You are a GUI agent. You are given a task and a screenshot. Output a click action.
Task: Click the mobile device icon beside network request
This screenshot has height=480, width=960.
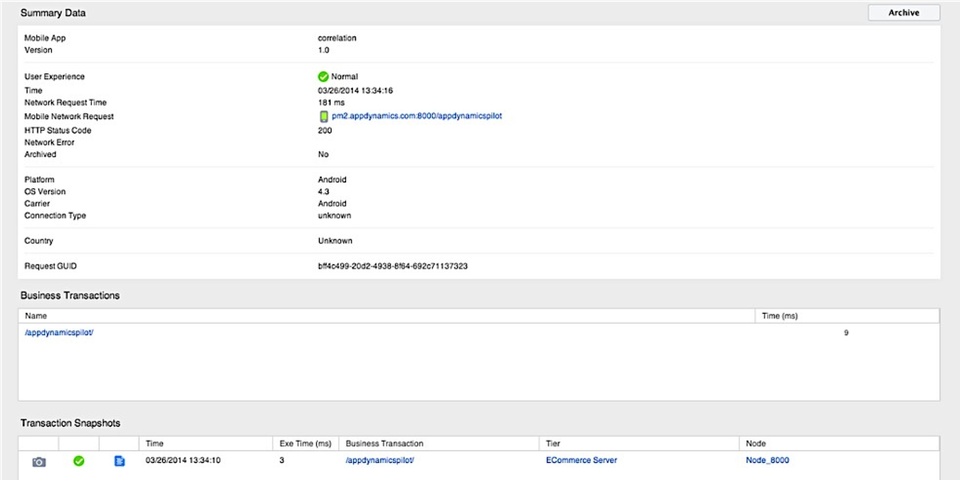pyautogui.click(x=323, y=116)
